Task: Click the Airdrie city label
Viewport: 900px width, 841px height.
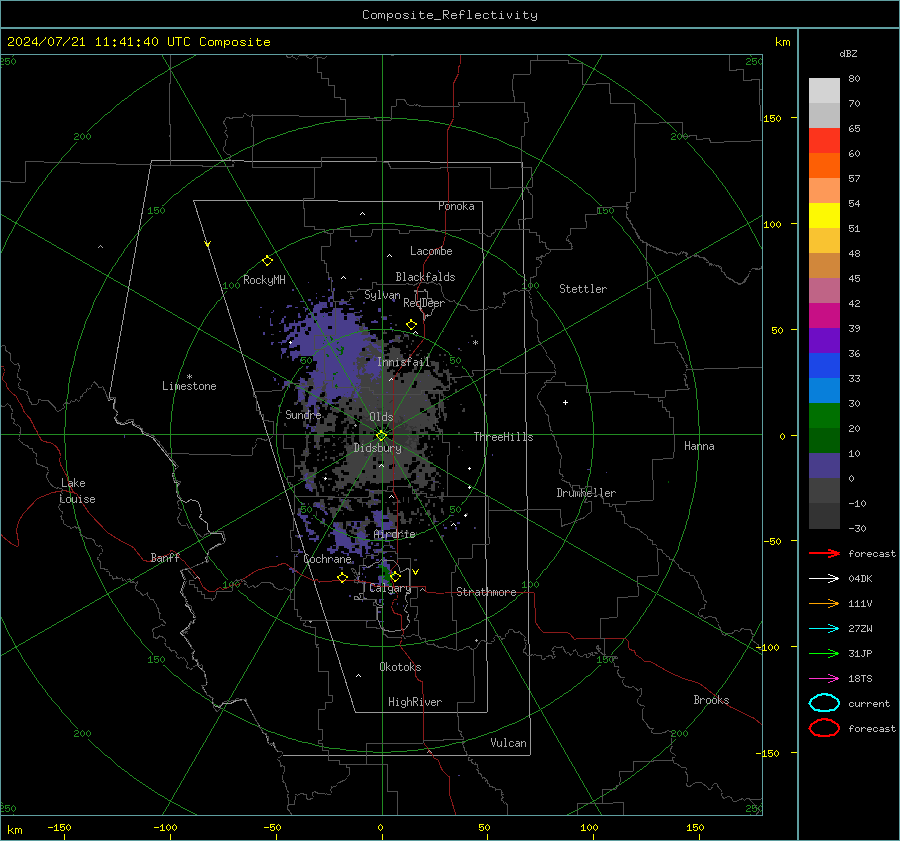Action: tap(394, 534)
